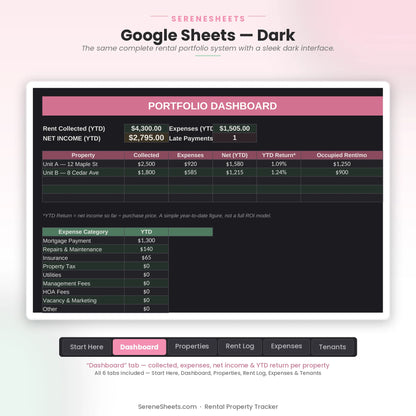
Task: Click the YTD header in expense table
Action: click(146, 232)
